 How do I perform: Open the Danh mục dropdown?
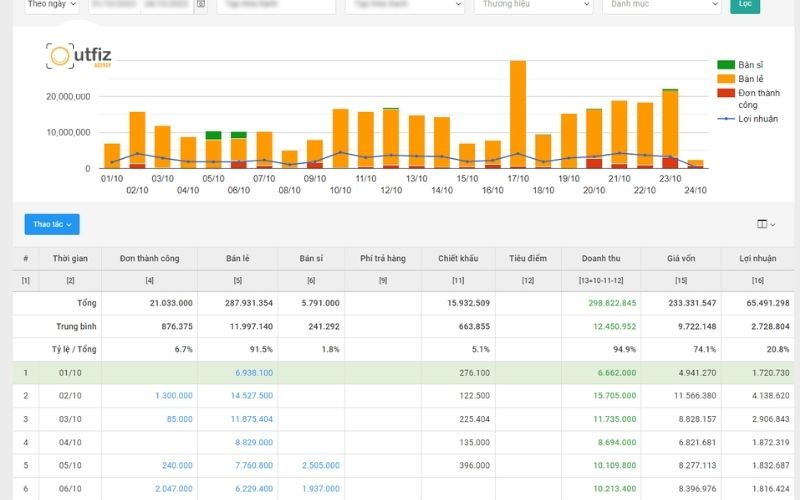tap(662, 5)
